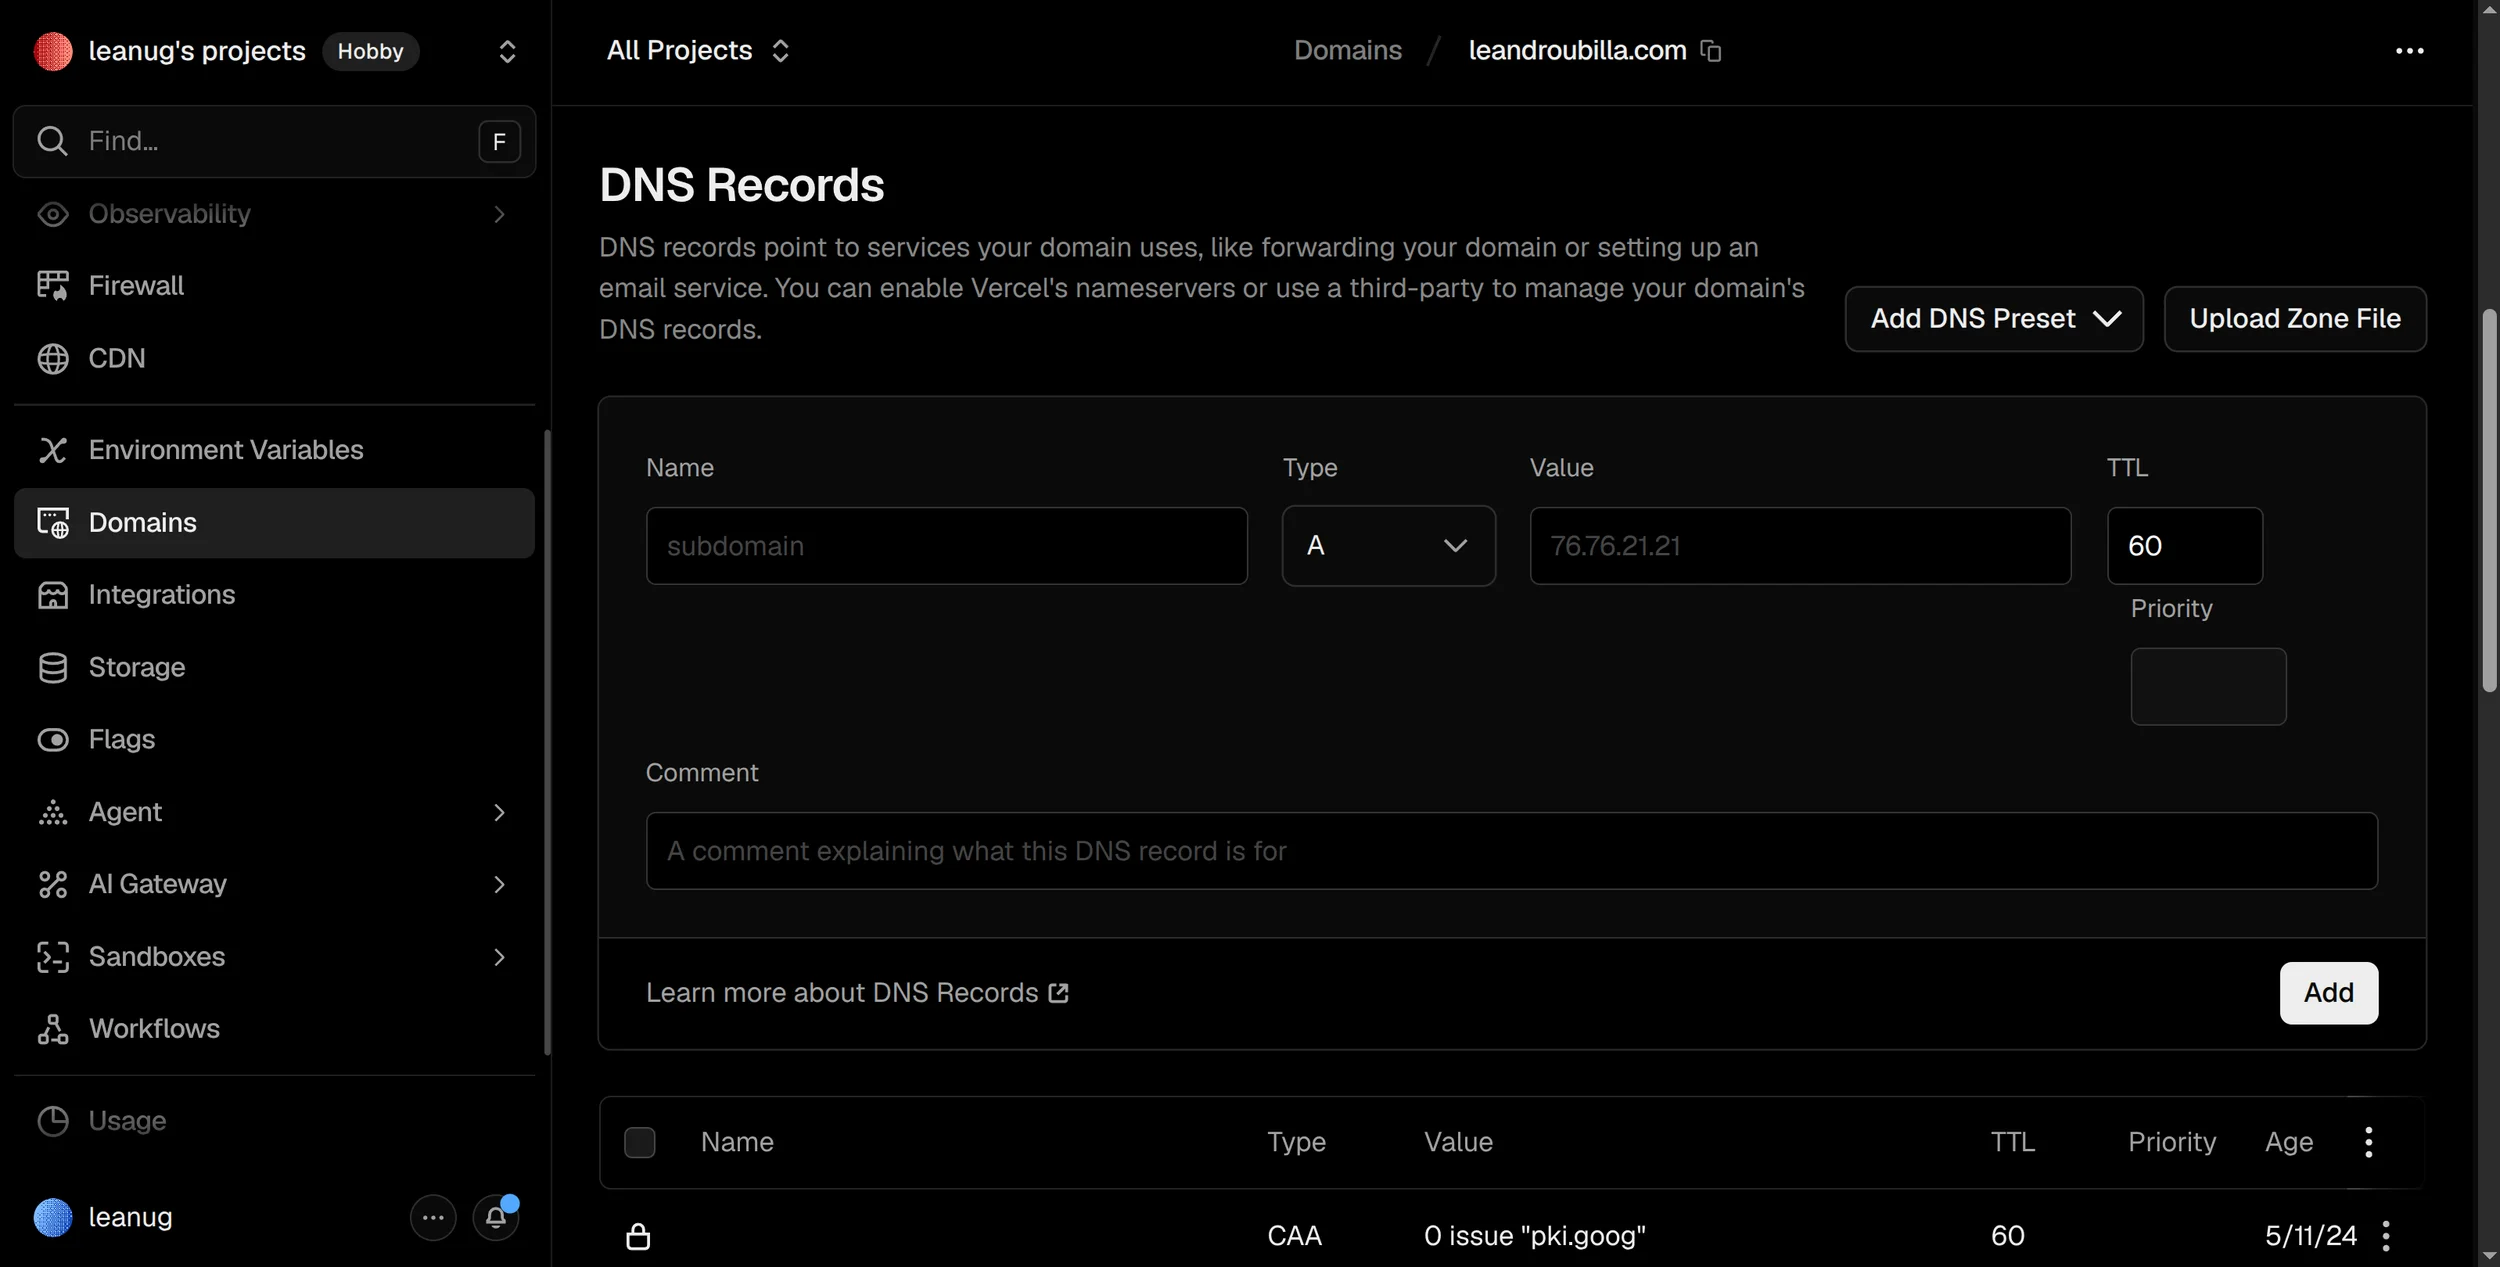2500x1267 pixels.
Task: Open the notifications bell
Action: pyautogui.click(x=496, y=1217)
